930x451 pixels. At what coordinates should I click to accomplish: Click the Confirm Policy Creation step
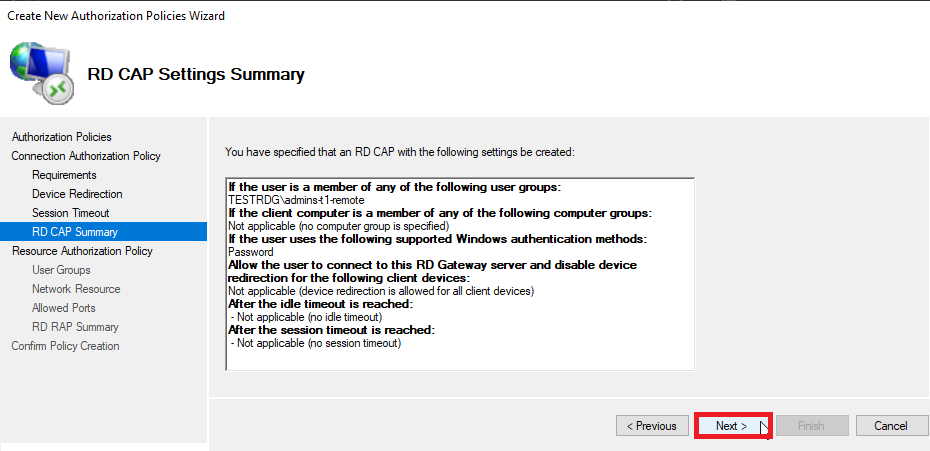[x=65, y=346]
